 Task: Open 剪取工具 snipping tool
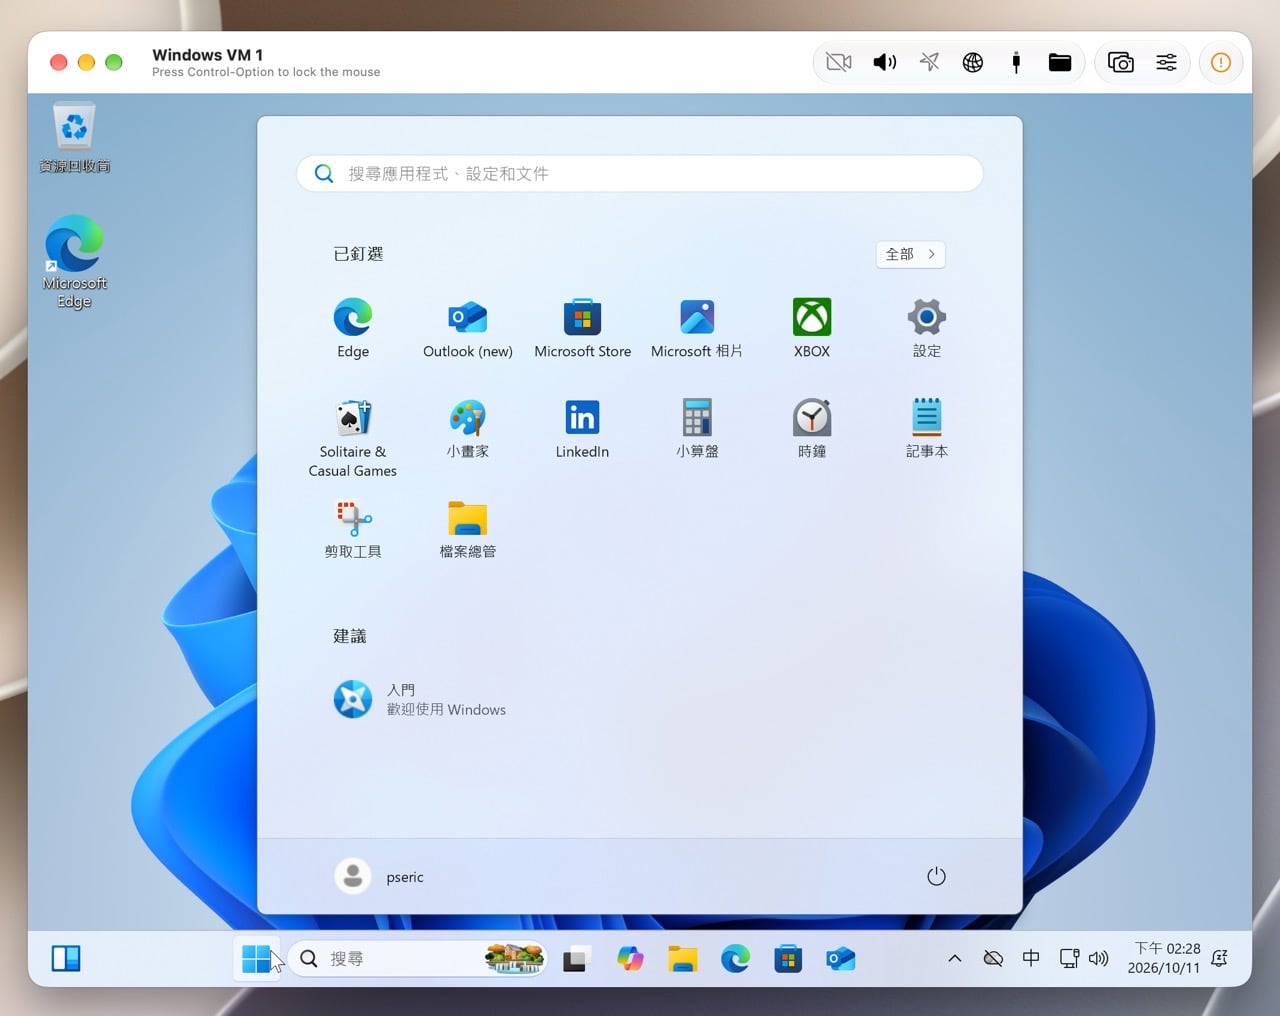[x=353, y=529]
